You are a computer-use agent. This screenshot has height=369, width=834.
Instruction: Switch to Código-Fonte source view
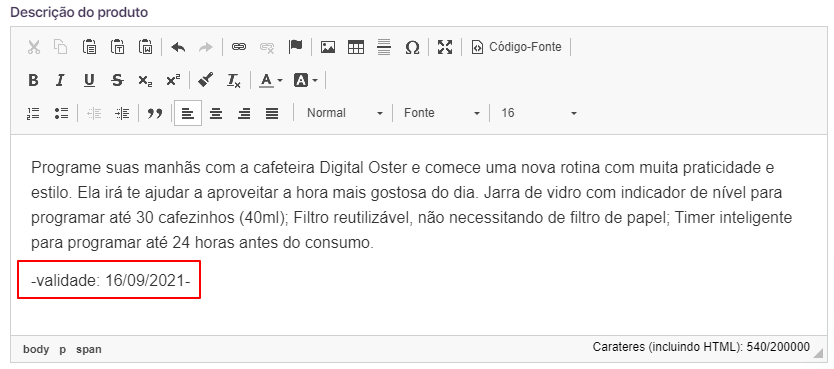click(516, 47)
